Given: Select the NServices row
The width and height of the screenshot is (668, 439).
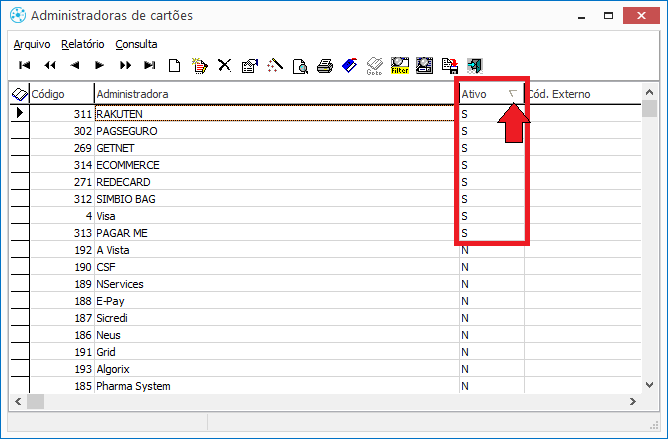Looking at the screenshot, I should click(x=326, y=284).
